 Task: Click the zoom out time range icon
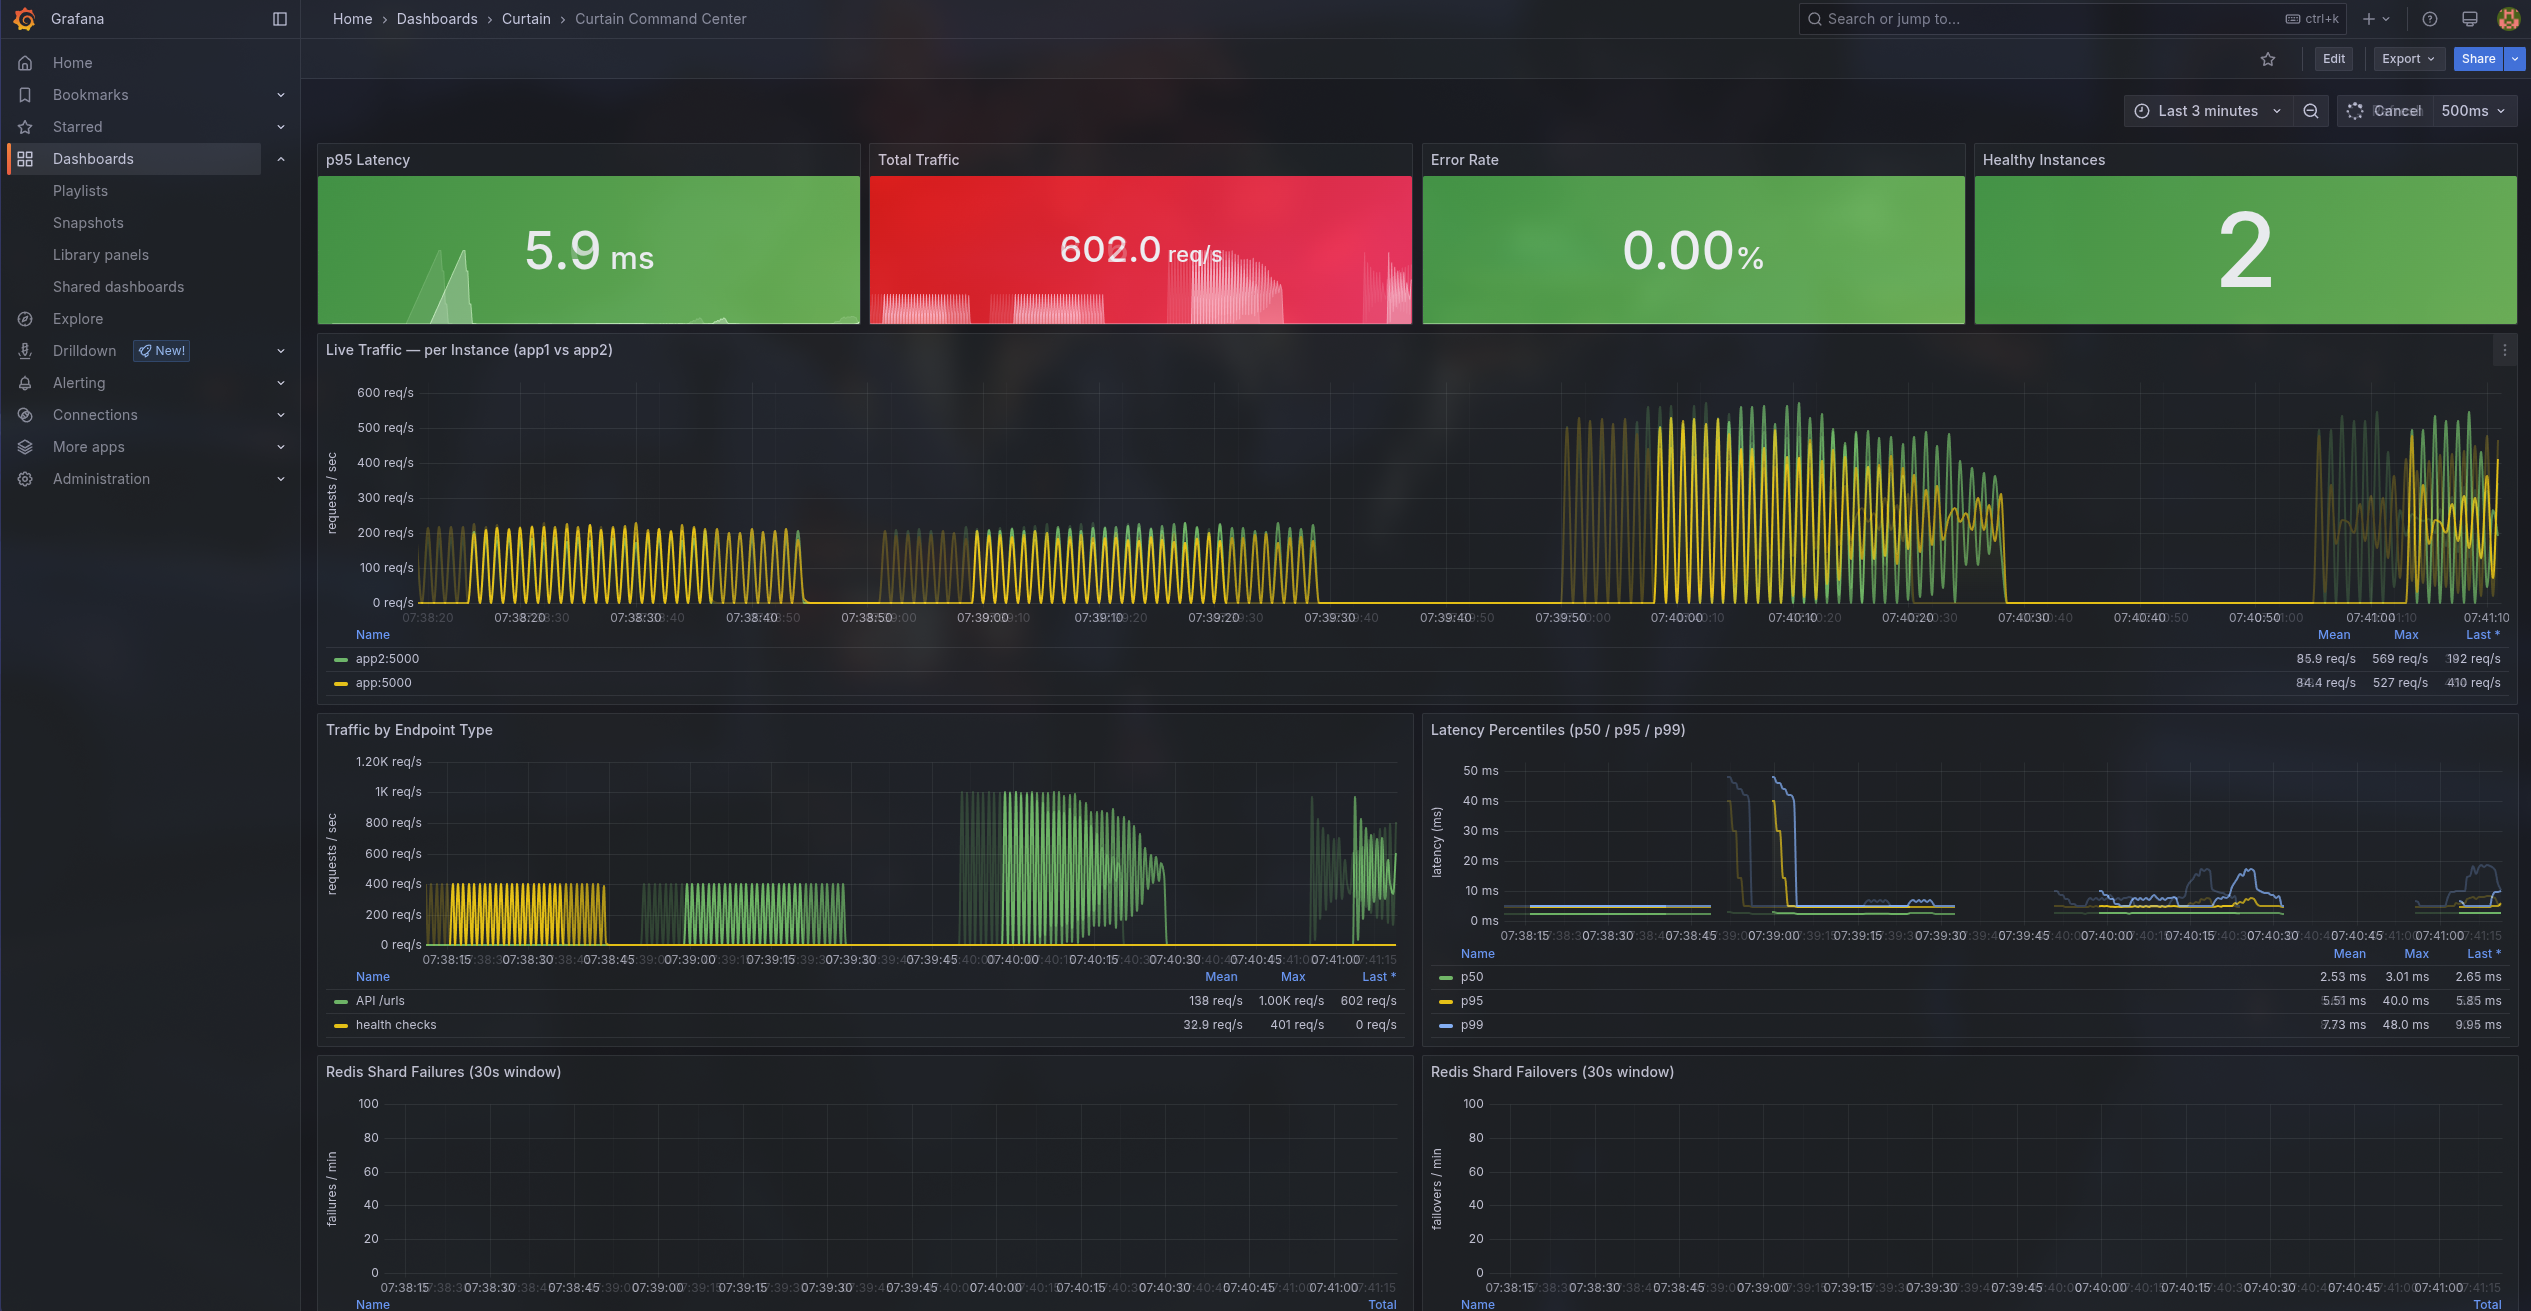pos(2311,111)
